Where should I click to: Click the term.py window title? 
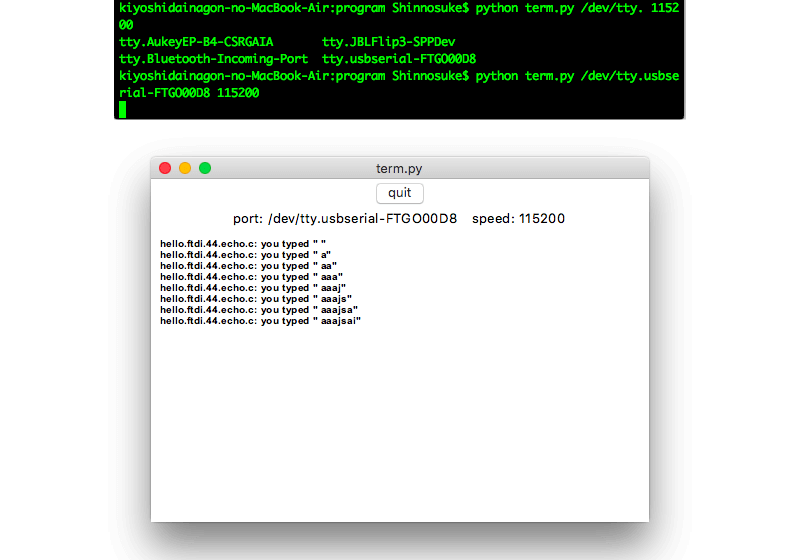point(399,169)
